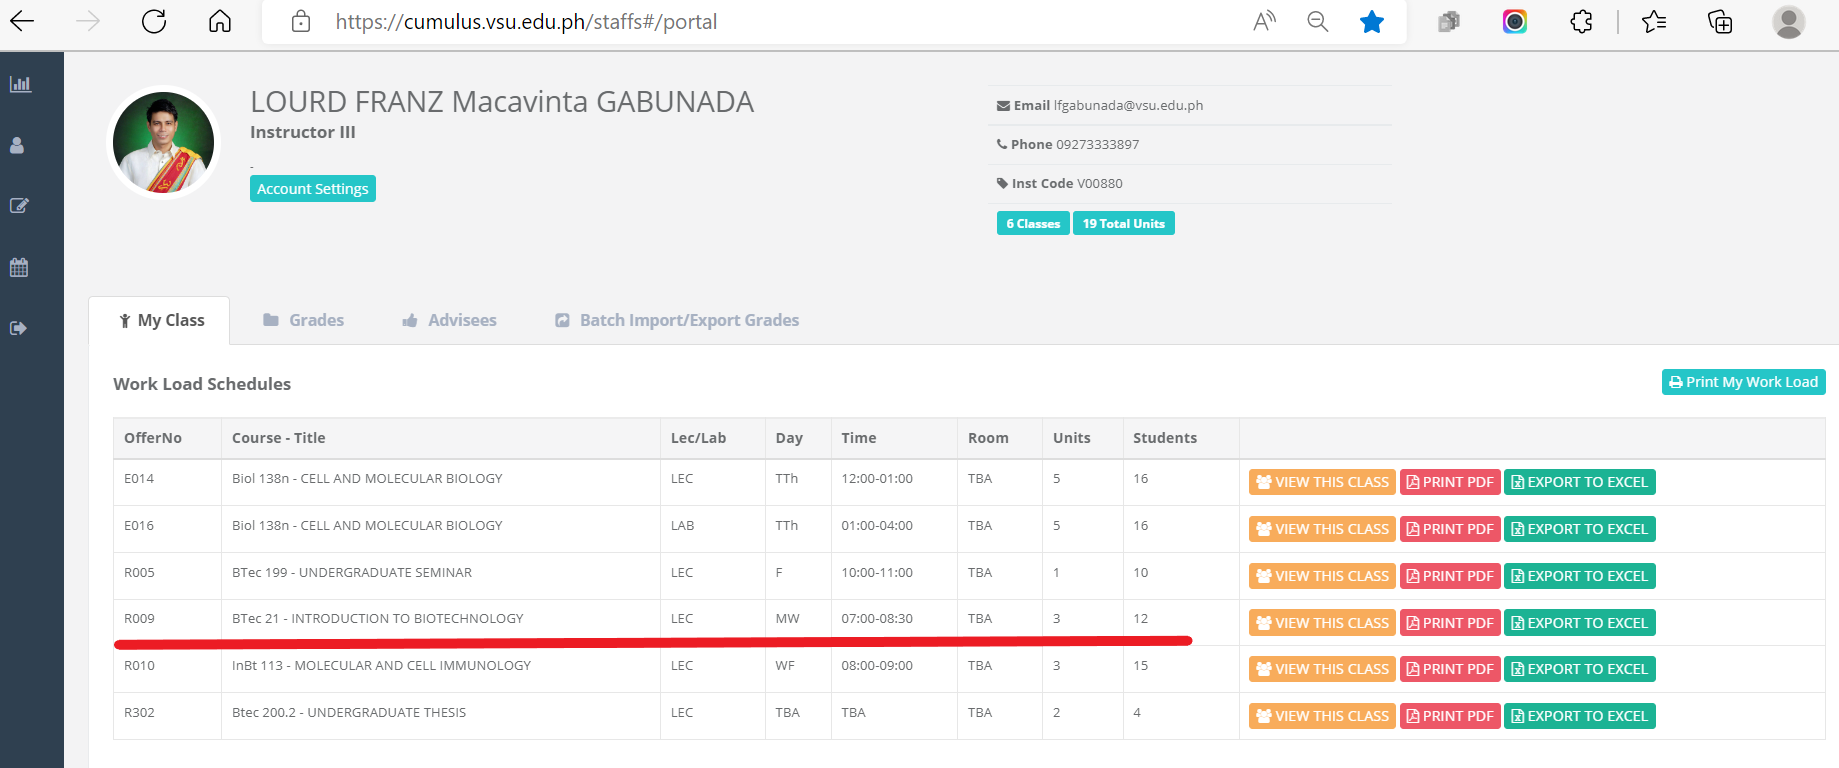Click the Account Settings button

pos(312,189)
